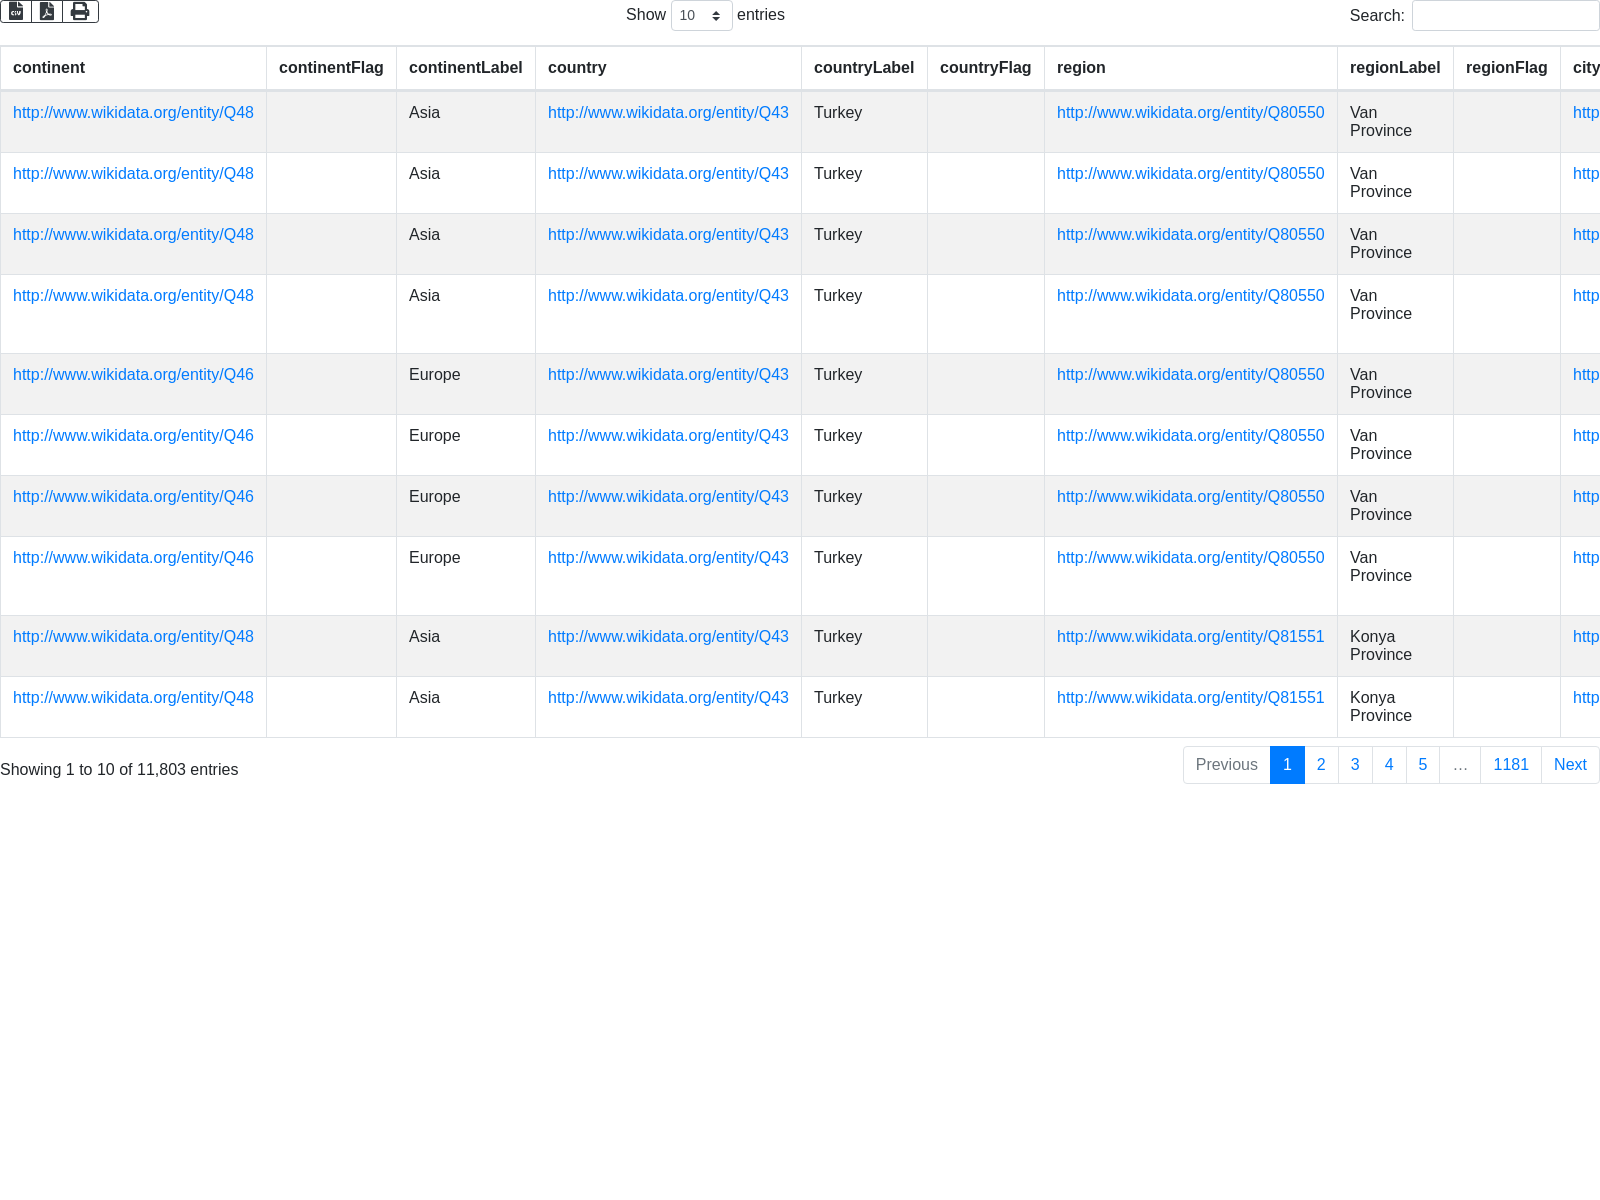Sort by the countryLabel column header
Screen dimensions: 1600x1200
tap(863, 68)
